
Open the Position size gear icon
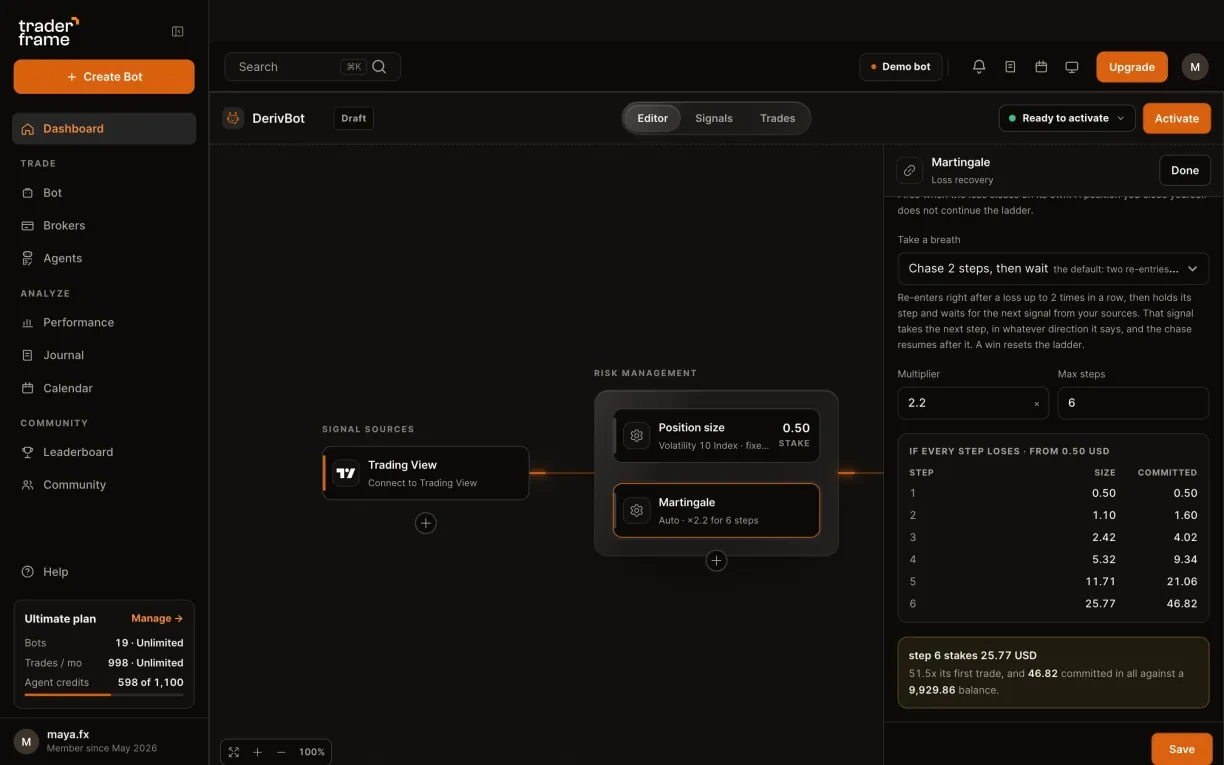(x=636, y=436)
